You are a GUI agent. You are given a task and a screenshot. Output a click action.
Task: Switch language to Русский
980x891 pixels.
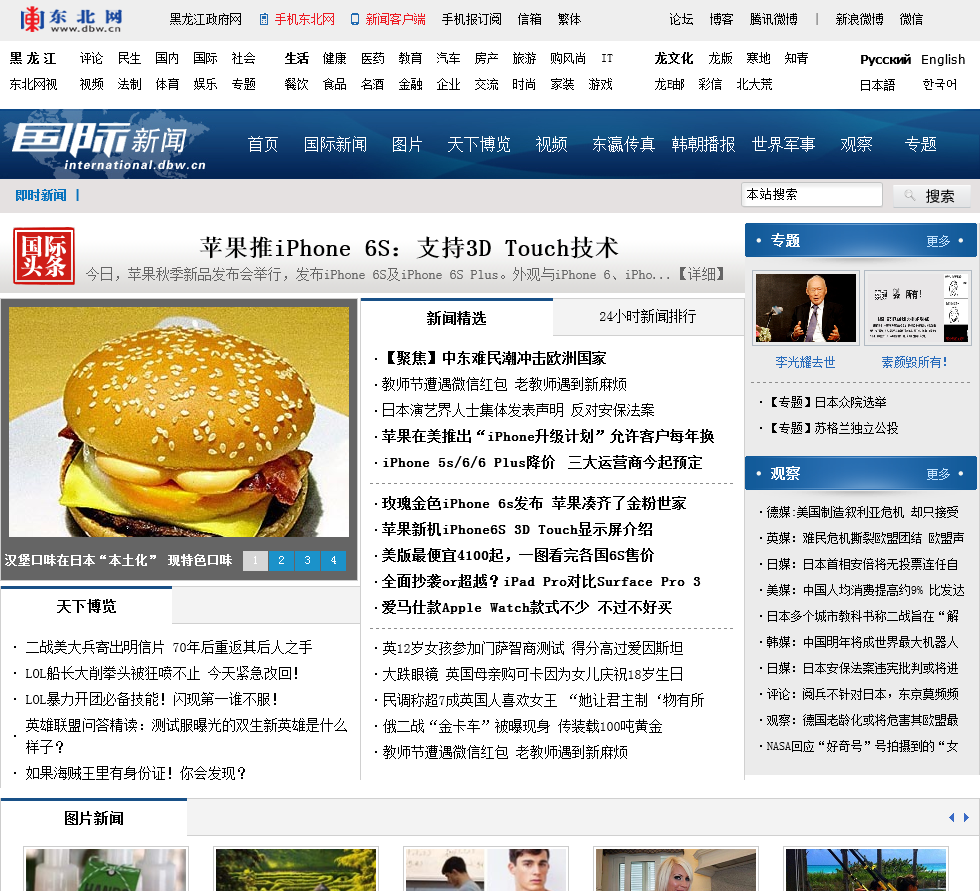885,59
